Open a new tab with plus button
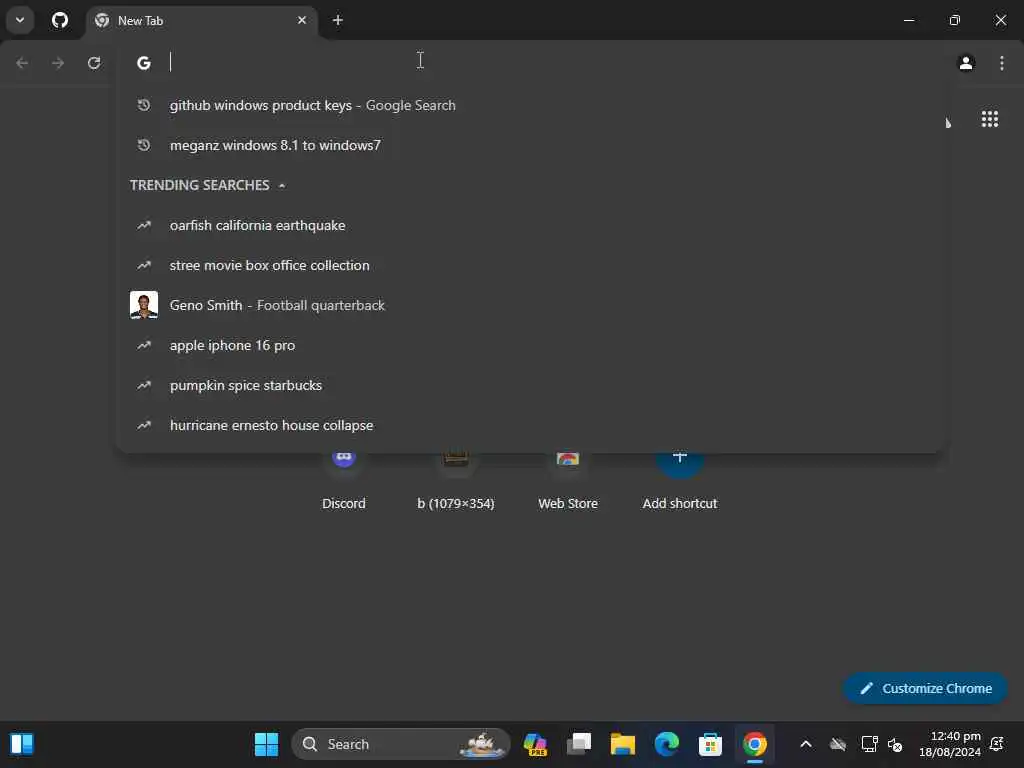This screenshot has width=1024, height=768. point(338,20)
